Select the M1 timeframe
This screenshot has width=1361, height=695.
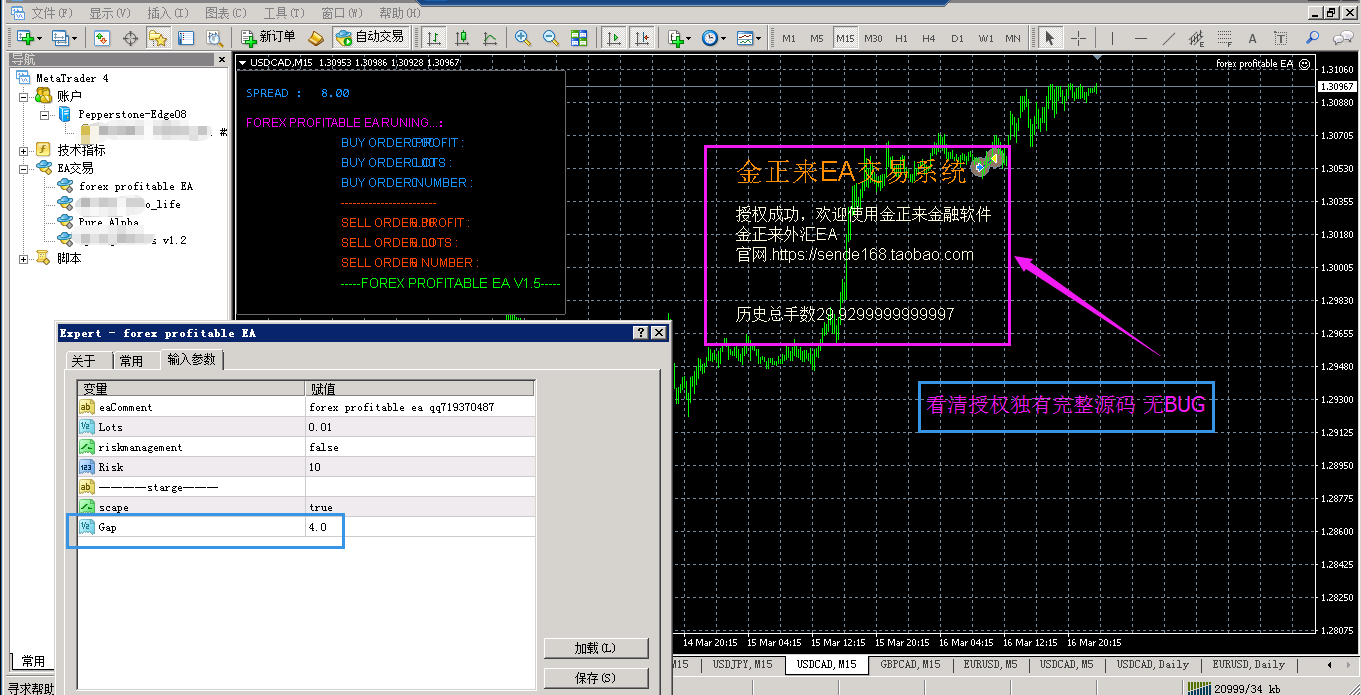(x=789, y=38)
